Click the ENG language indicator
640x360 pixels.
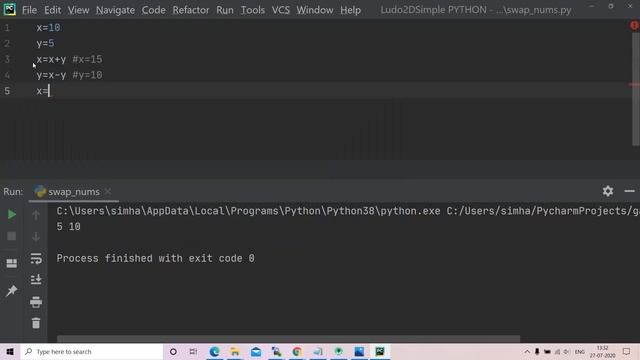(x=580, y=351)
